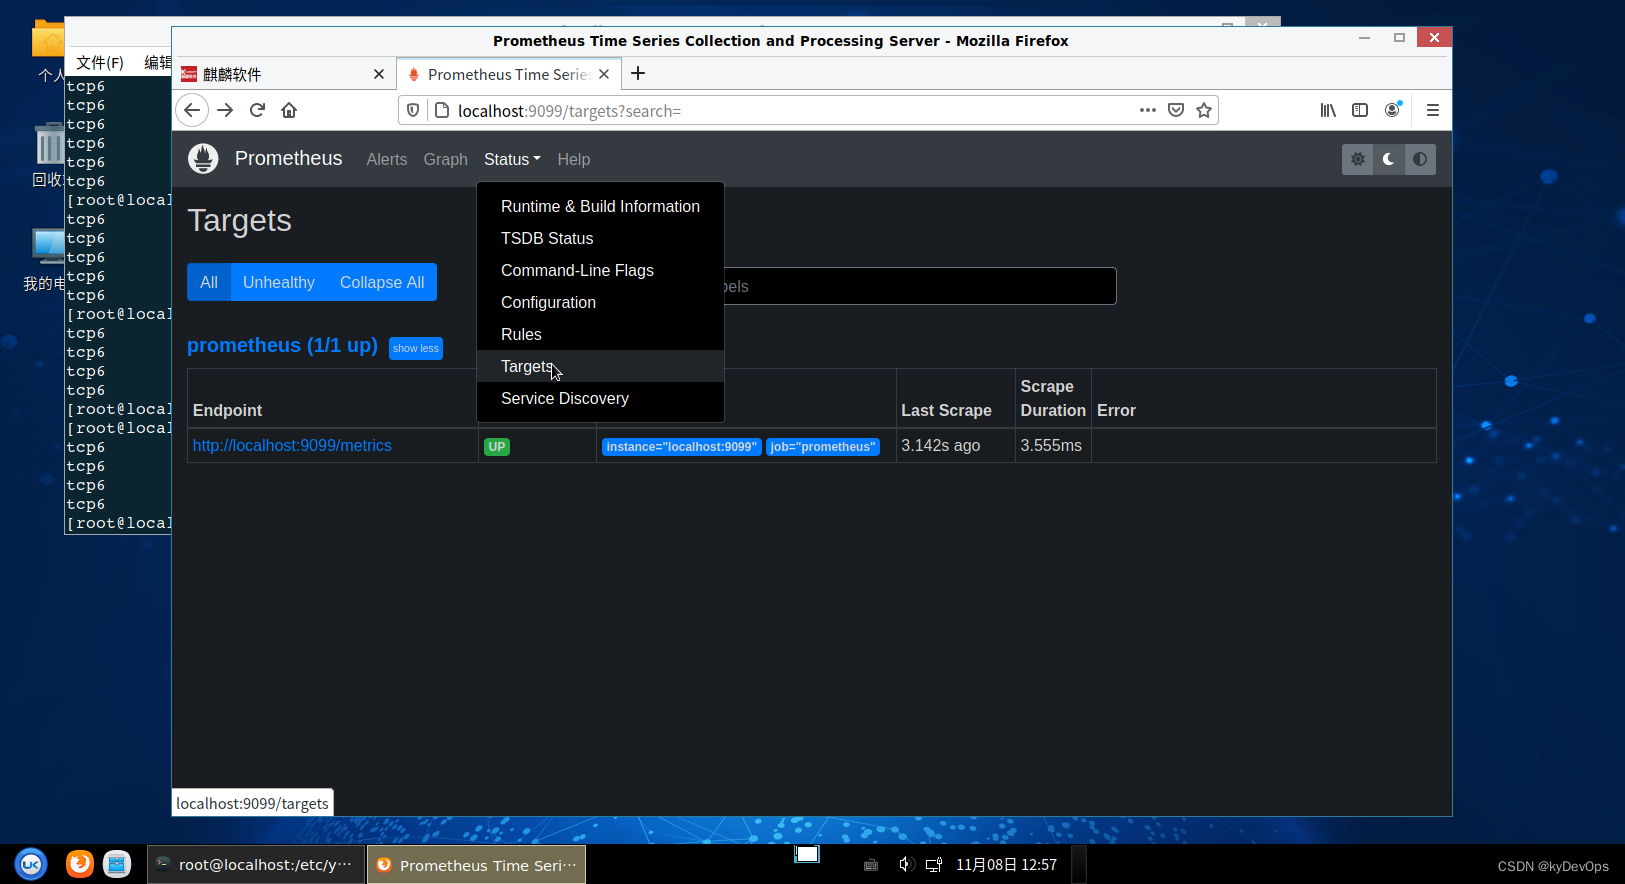Viewport: 1625px width, 884px height.
Task: Click the Prometheus flame logo
Action: pyautogui.click(x=203, y=158)
